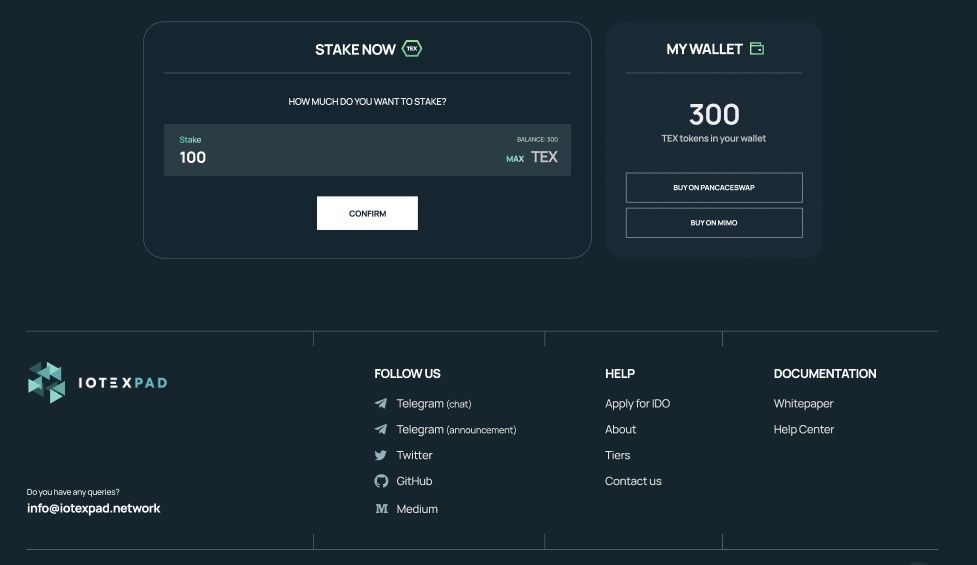Click the Twitter bird icon
Image resolution: width=977 pixels, height=565 pixels.
(x=381, y=455)
